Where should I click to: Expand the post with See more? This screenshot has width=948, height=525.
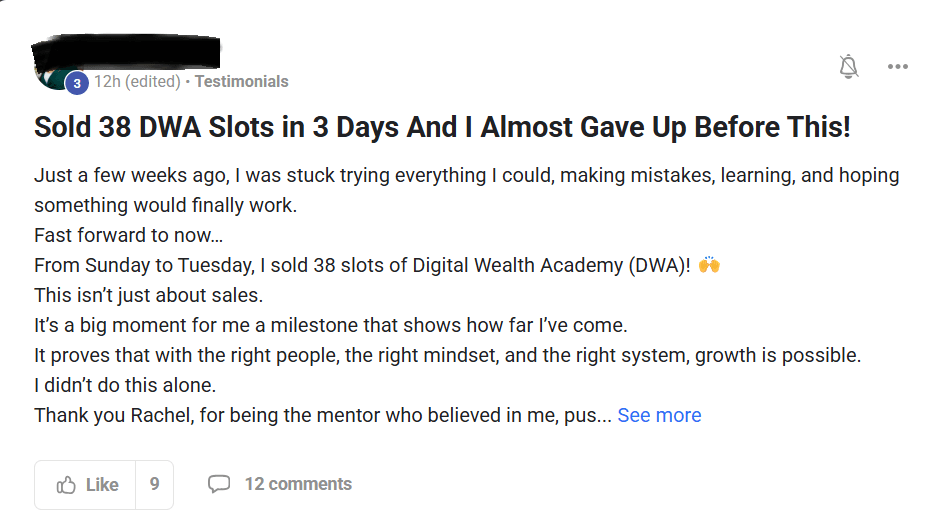click(659, 415)
